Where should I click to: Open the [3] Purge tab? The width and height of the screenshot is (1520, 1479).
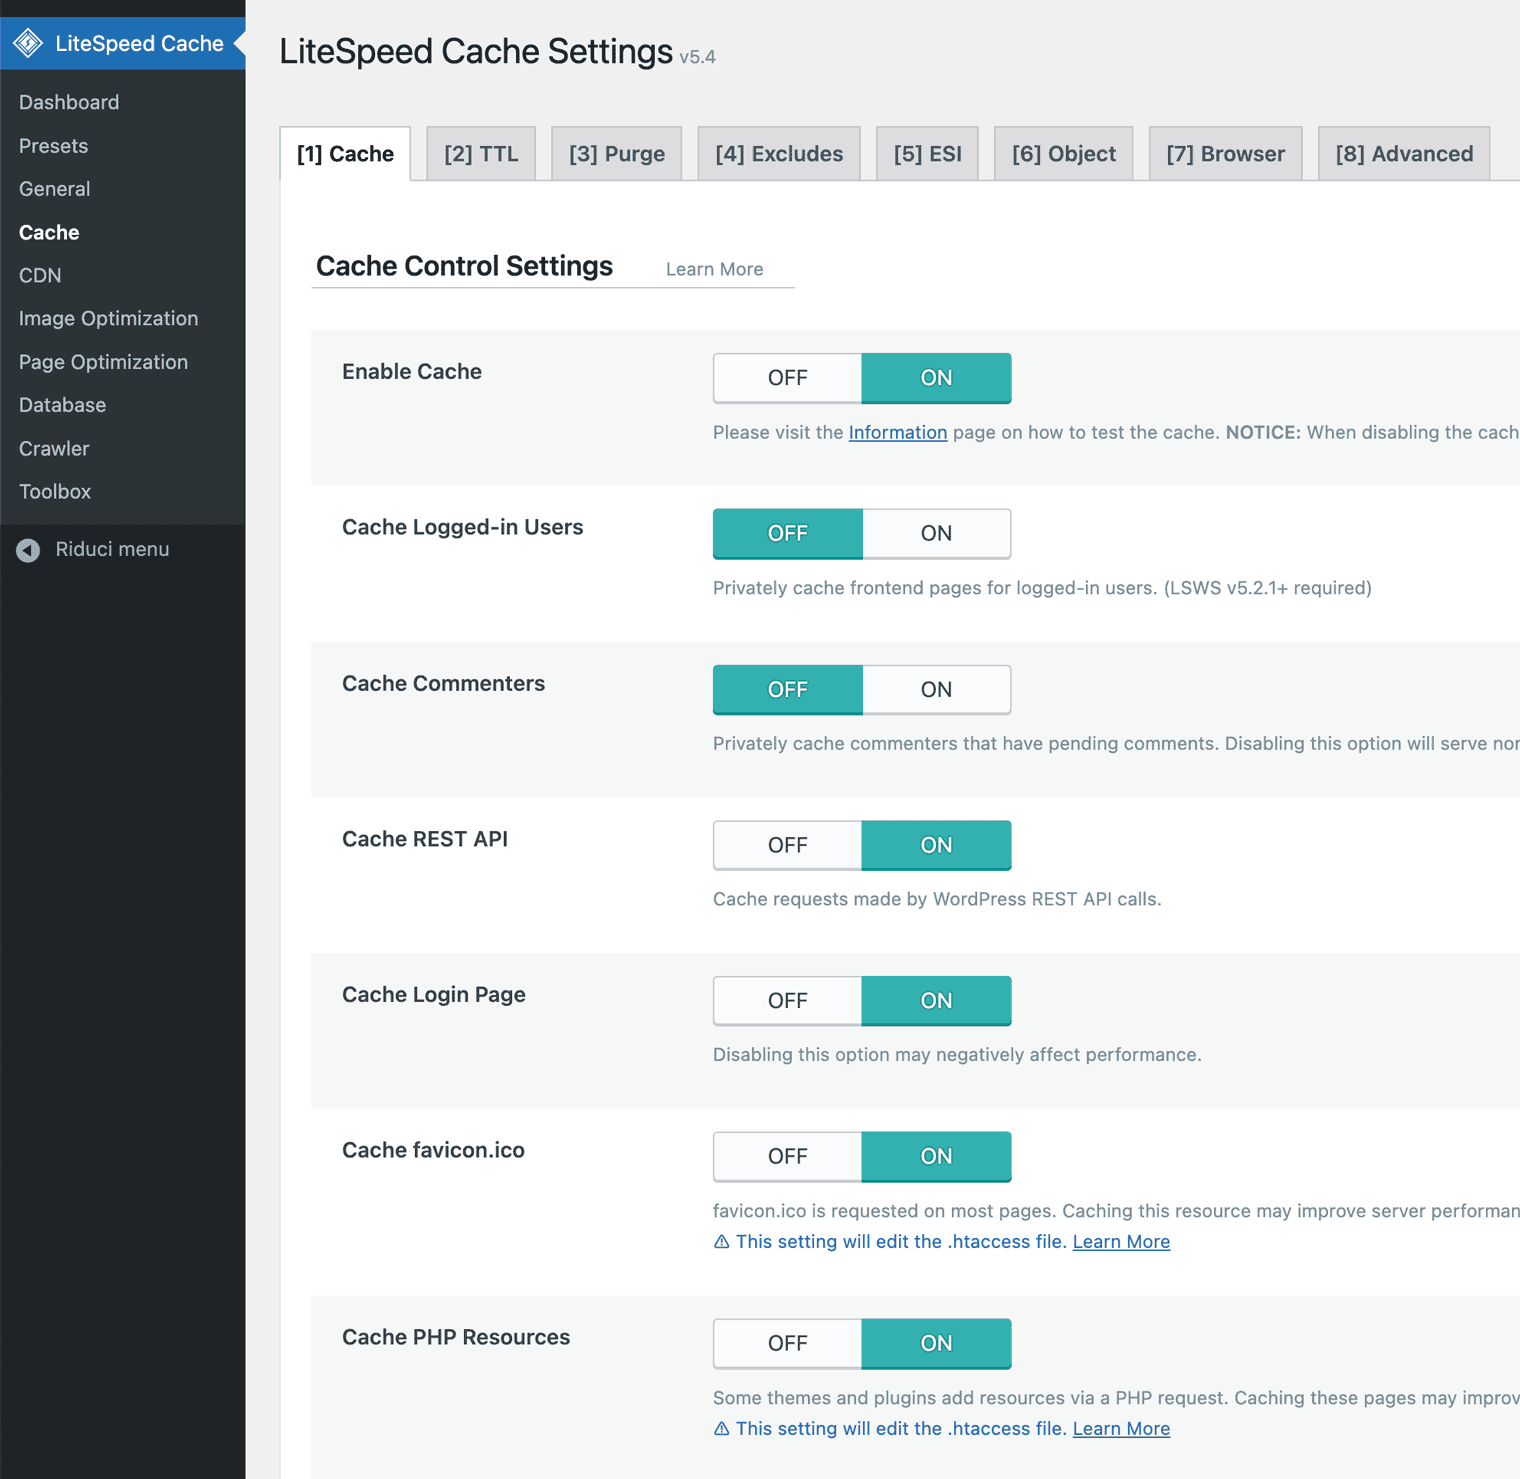617,154
